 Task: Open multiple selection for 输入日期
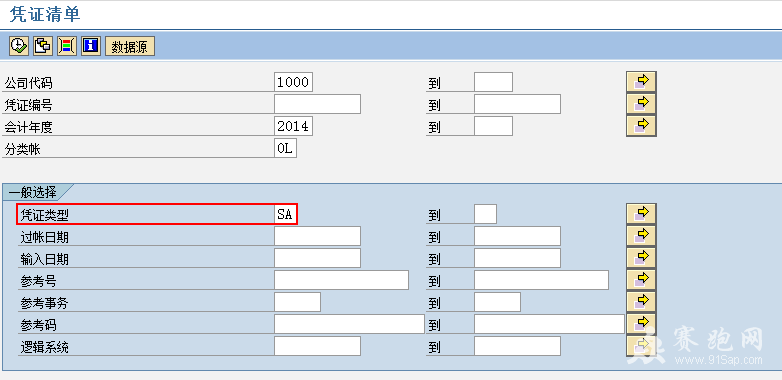click(x=641, y=258)
